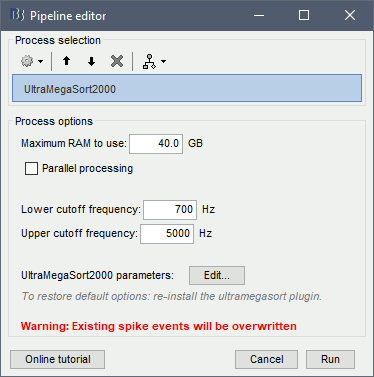The width and height of the screenshot is (374, 377).
Task: Maximize the Pipeline editor window
Action: tap(304, 15)
